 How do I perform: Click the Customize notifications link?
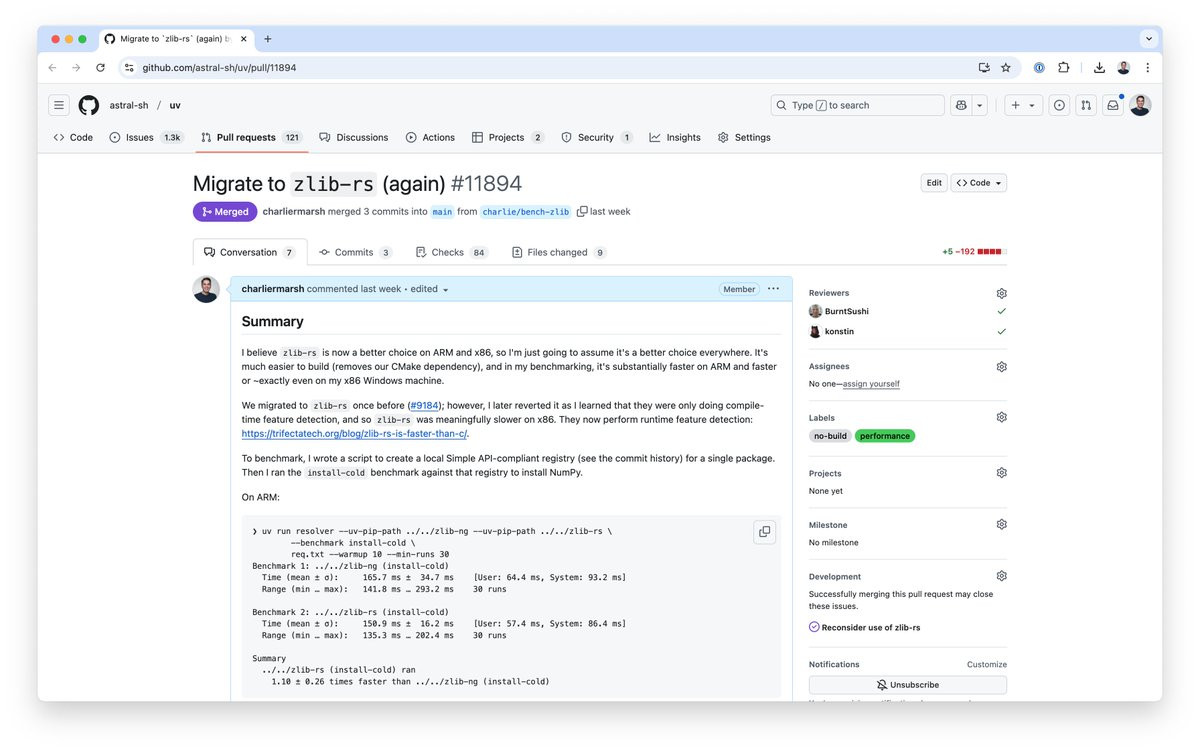[x=987, y=664]
